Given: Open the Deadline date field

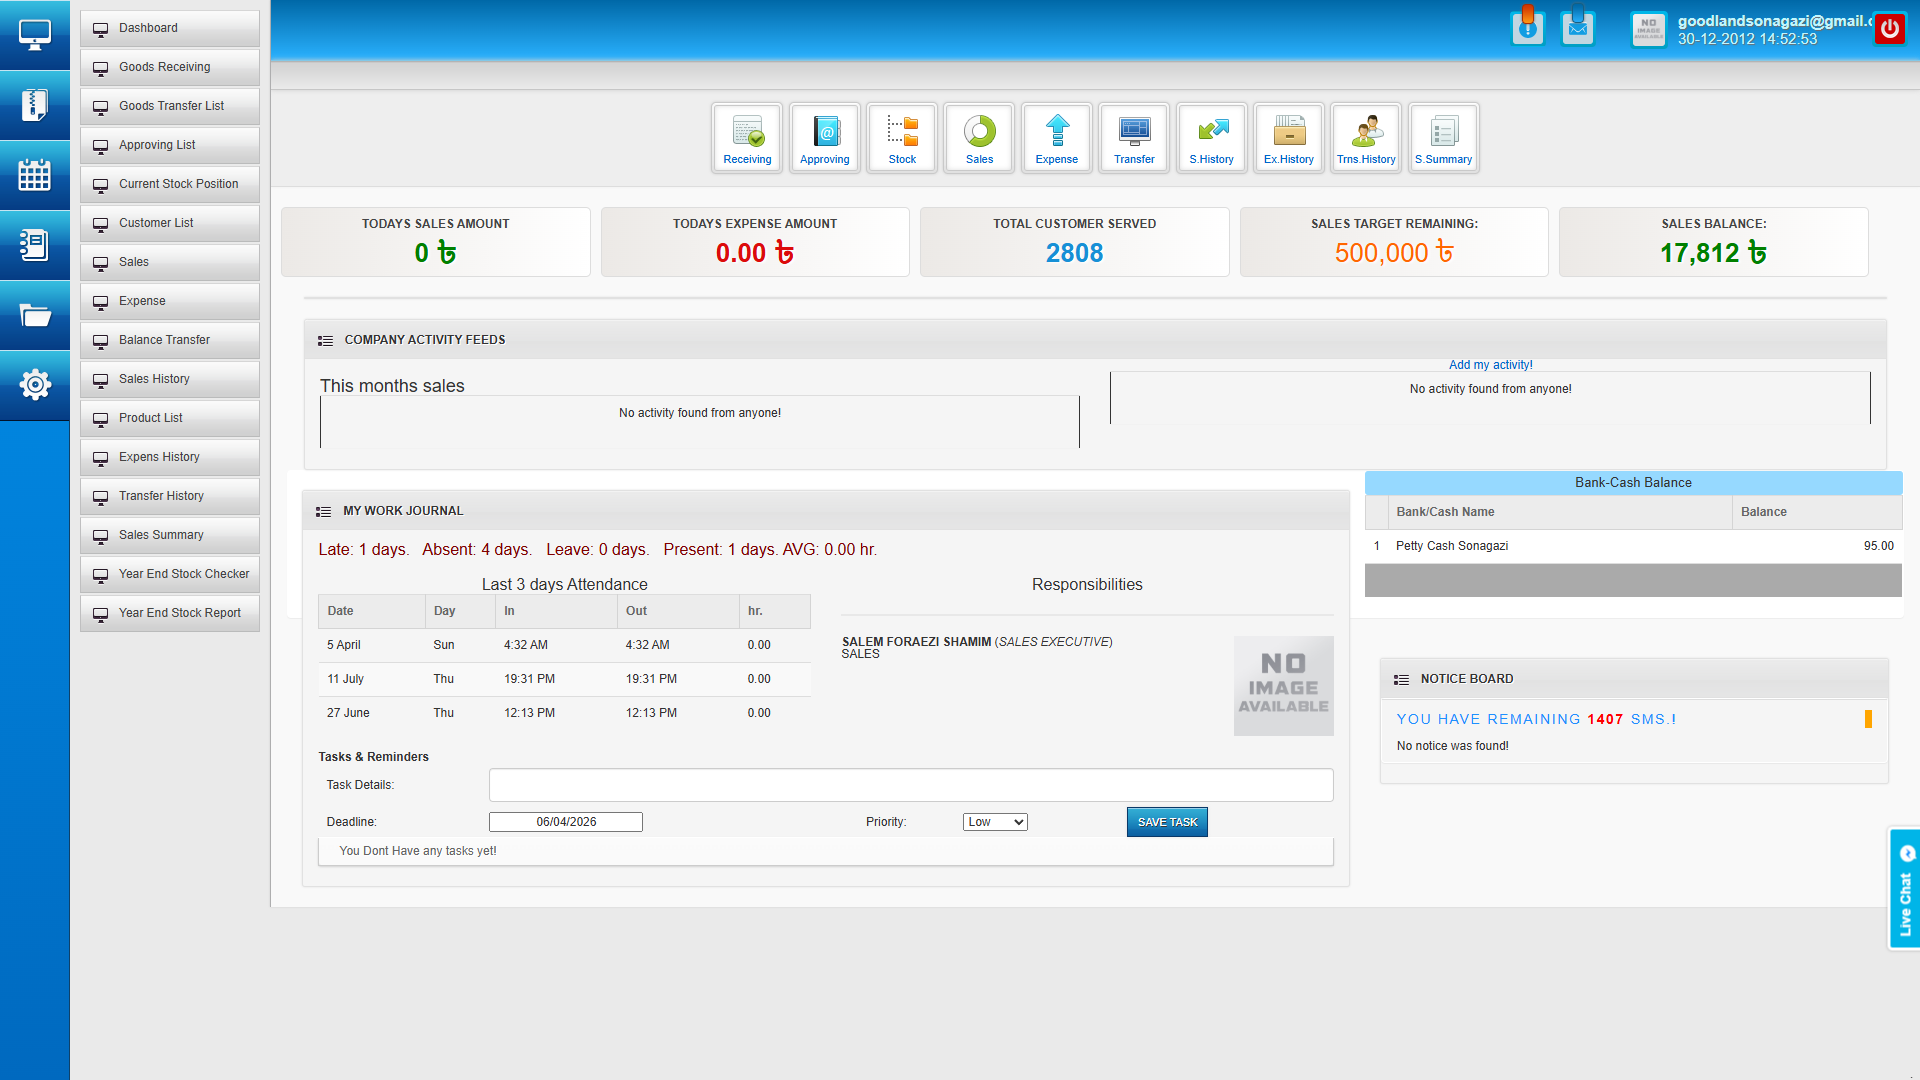Looking at the screenshot, I should (565, 821).
